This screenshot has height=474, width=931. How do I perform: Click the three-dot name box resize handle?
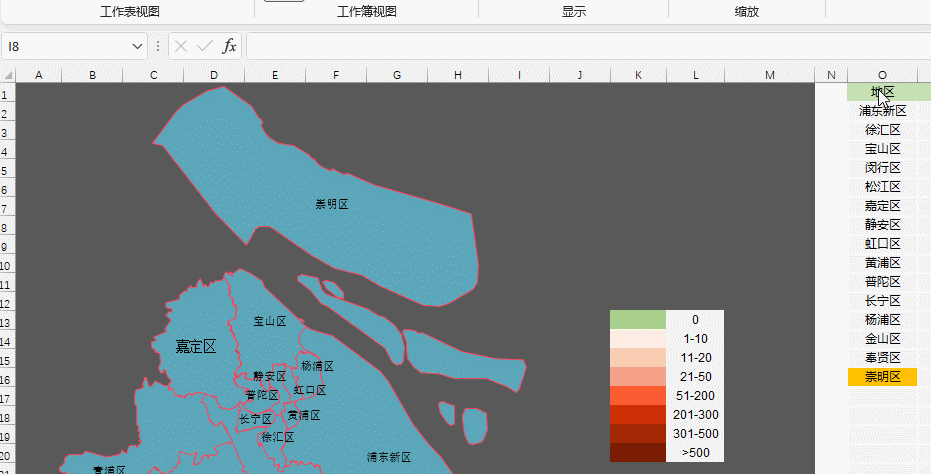[158, 46]
